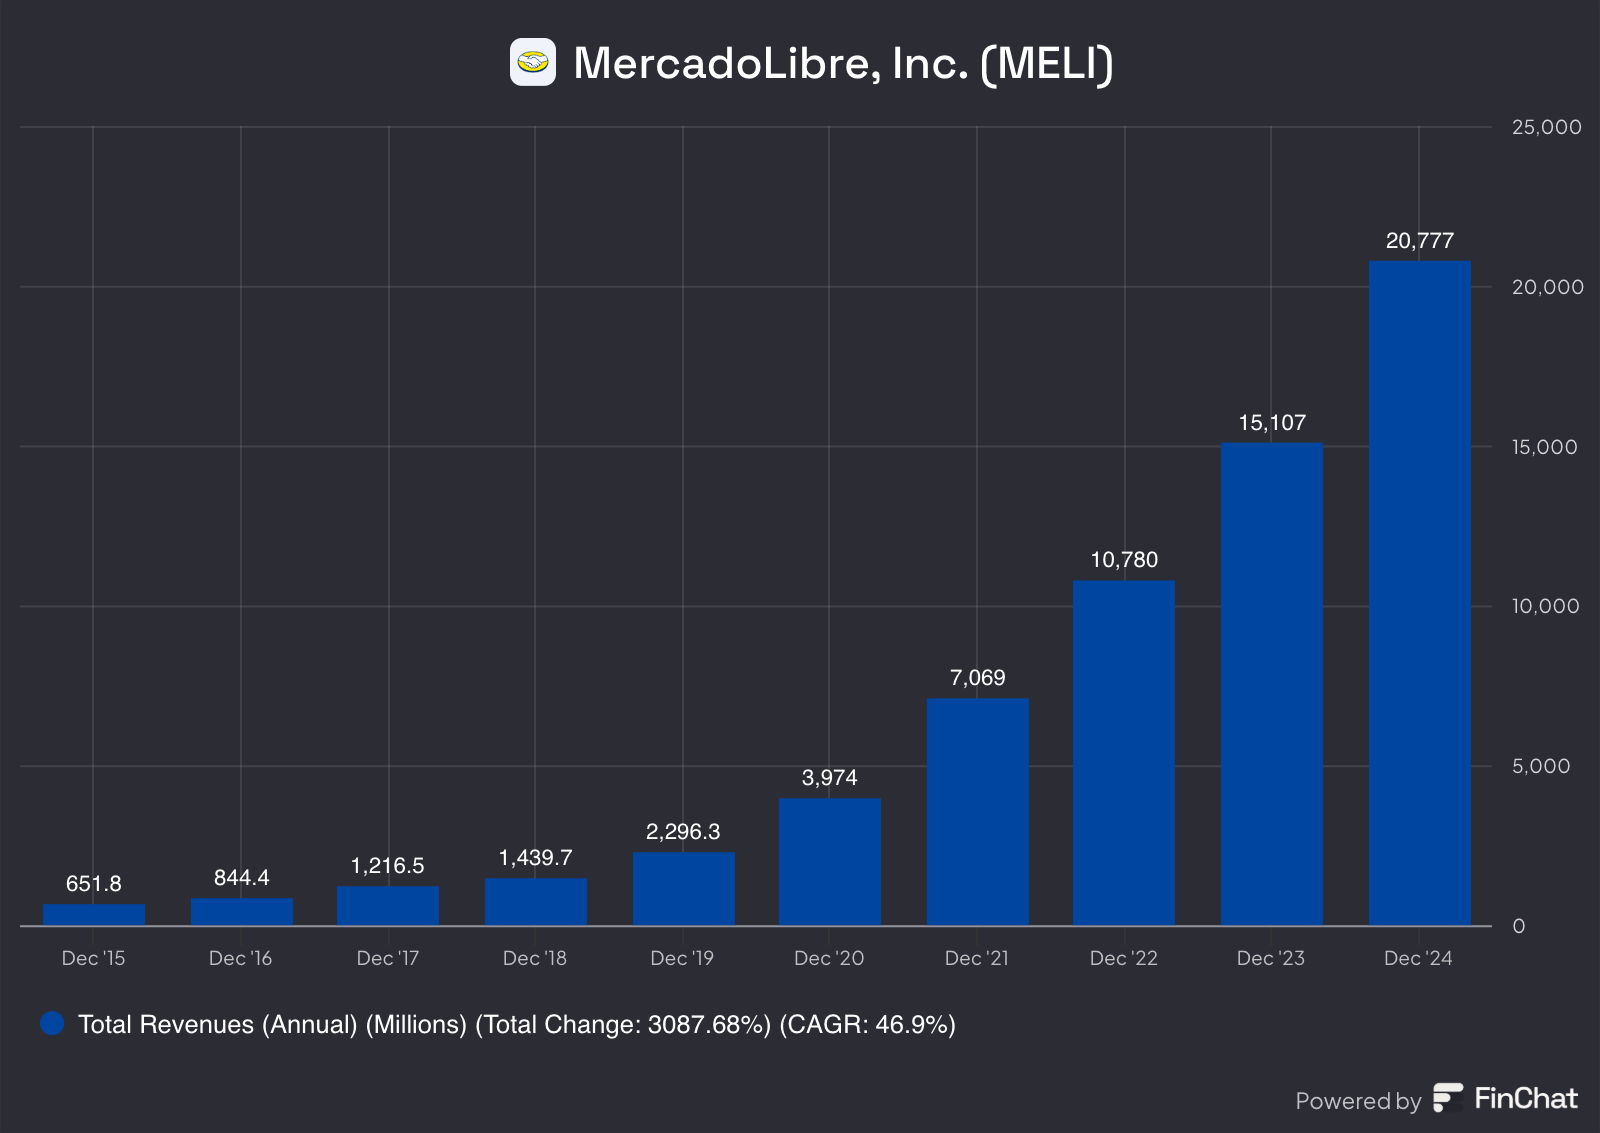Click the 15,107 data label
Image resolution: width=1600 pixels, height=1133 pixels.
tap(1272, 422)
